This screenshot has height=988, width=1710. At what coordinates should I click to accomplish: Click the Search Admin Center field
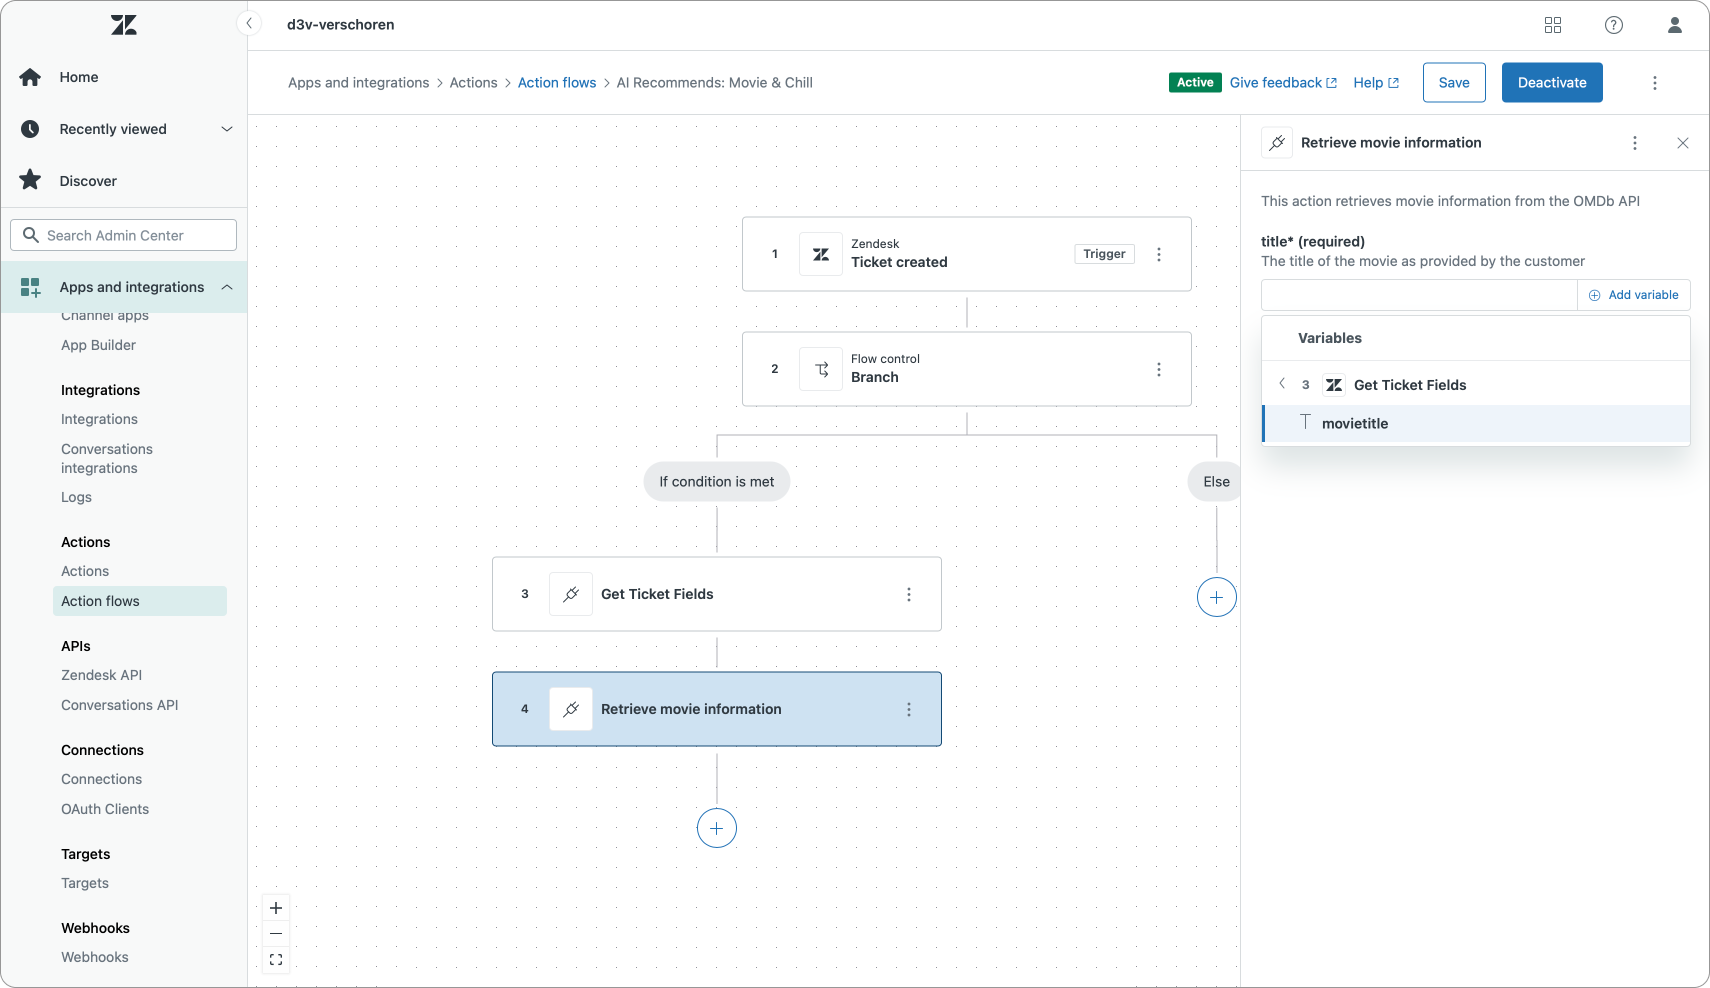click(x=124, y=235)
